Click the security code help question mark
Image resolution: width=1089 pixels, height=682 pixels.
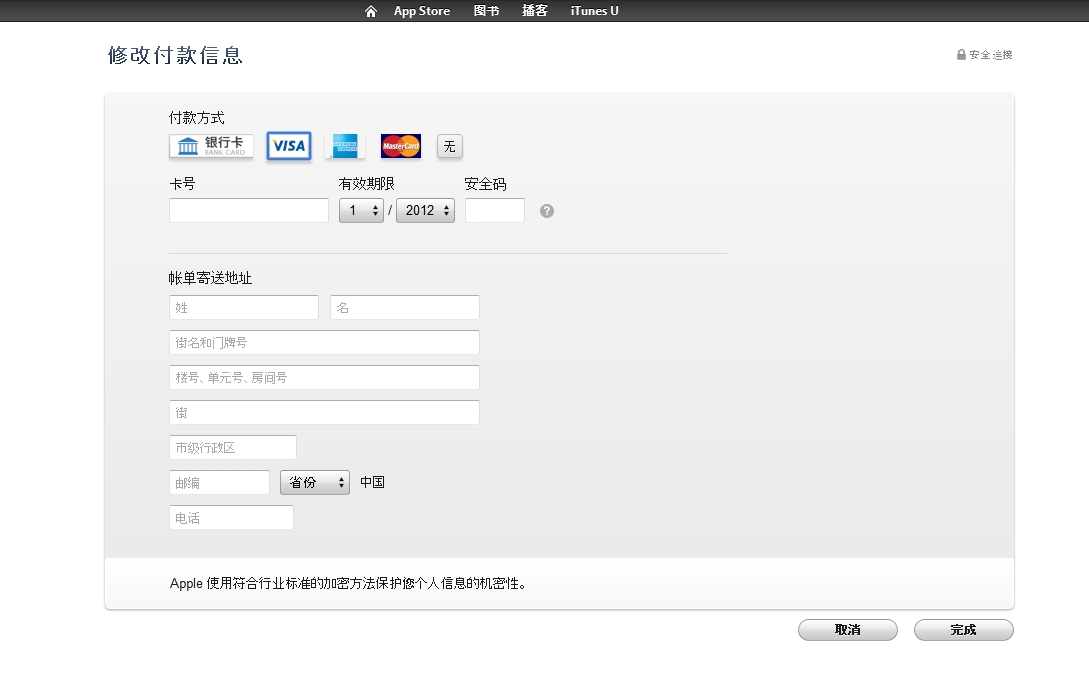pyautogui.click(x=547, y=211)
